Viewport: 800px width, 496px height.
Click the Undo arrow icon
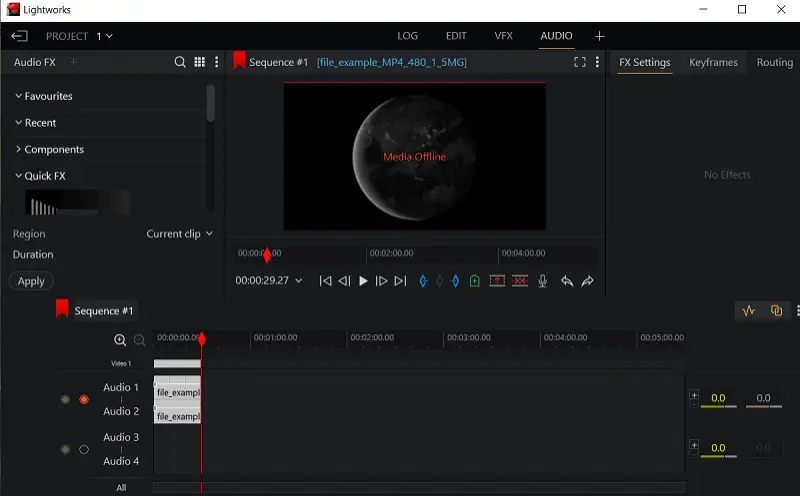click(x=567, y=281)
